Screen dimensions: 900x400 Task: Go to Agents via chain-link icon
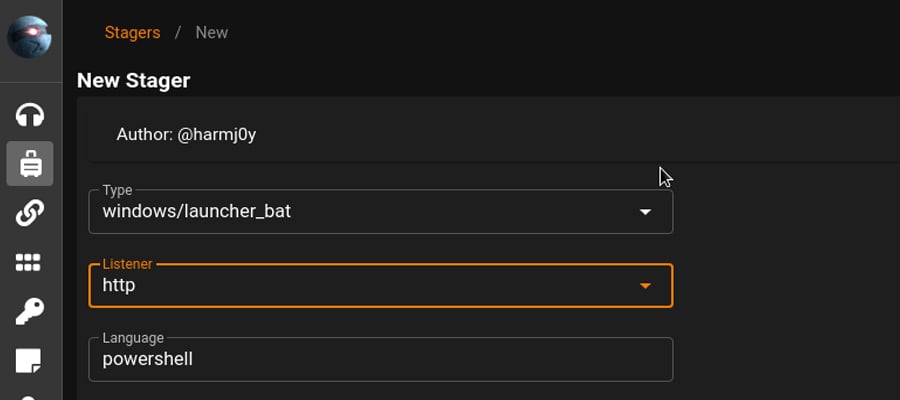pyautogui.click(x=29, y=213)
